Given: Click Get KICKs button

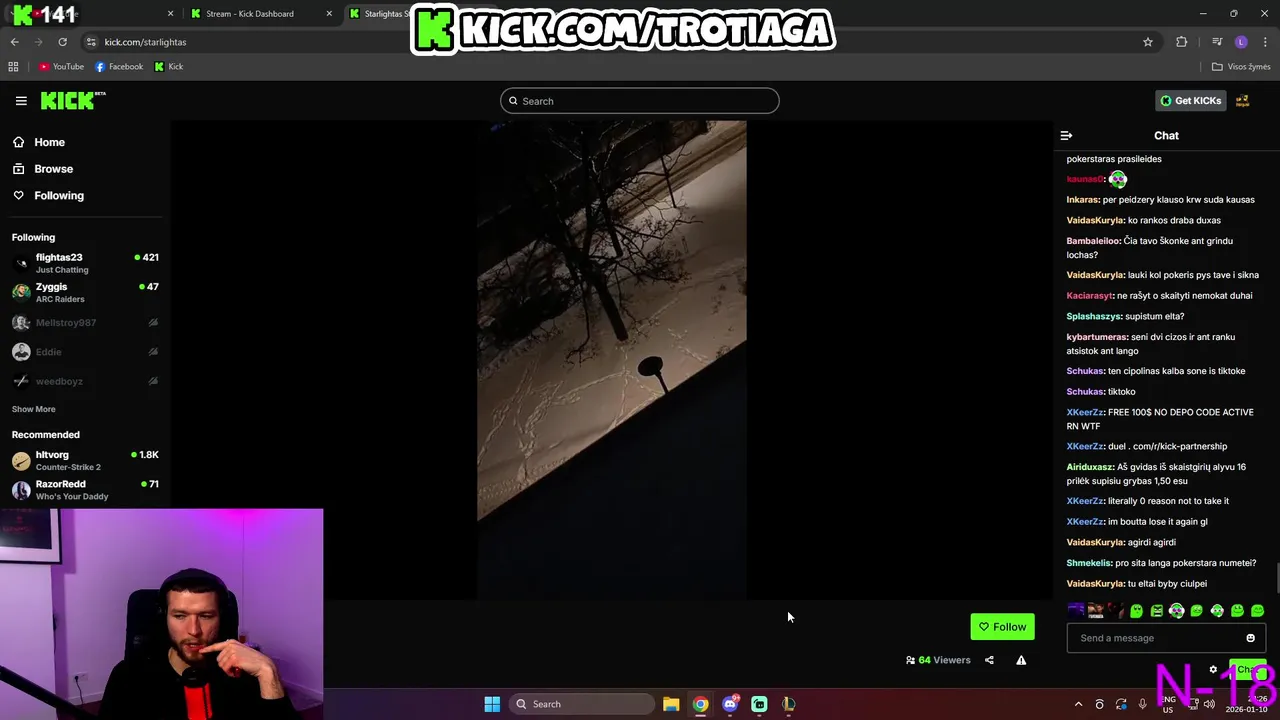Looking at the screenshot, I should pyautogui.click(x=1190, y=100).
